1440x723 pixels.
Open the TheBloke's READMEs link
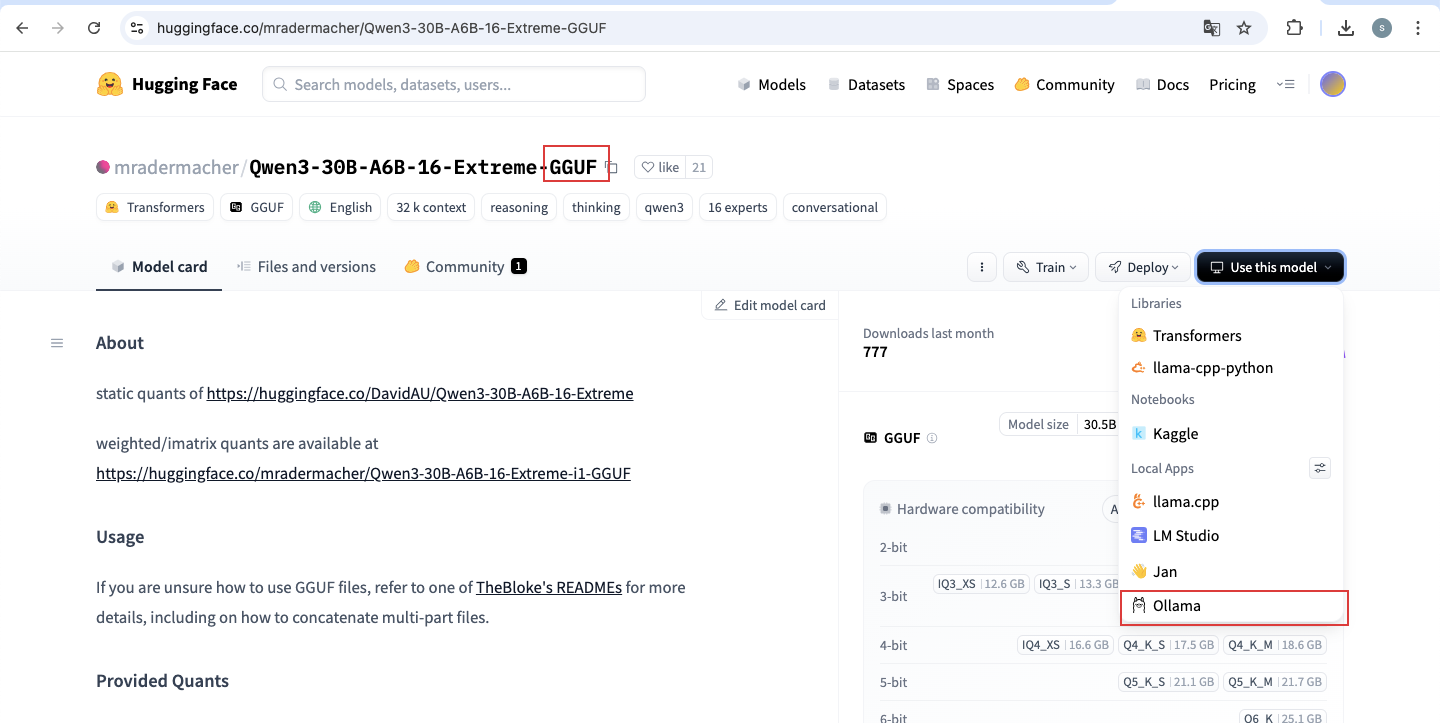(549, 587)
